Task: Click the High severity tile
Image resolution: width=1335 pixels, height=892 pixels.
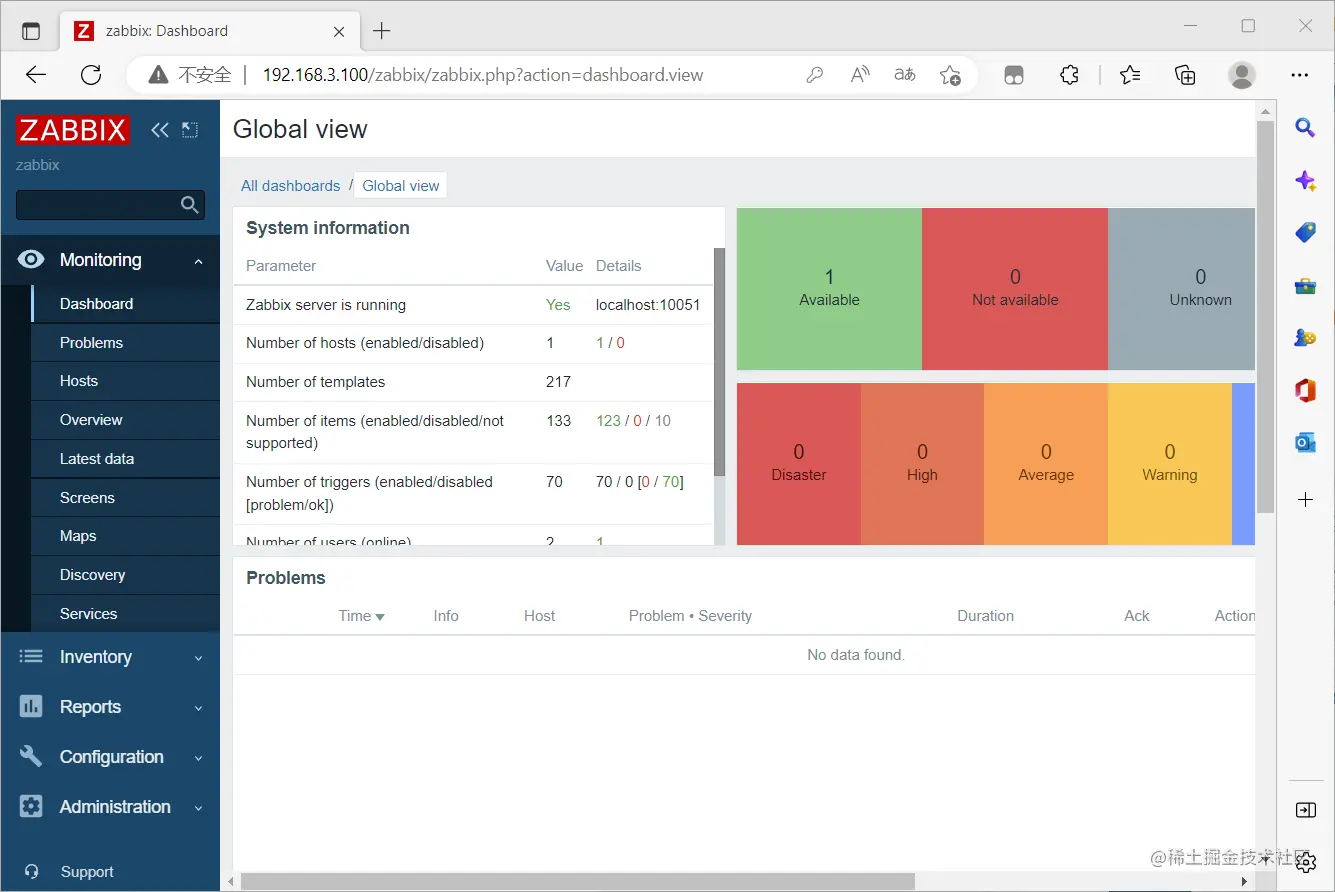Action: point(922,464)
